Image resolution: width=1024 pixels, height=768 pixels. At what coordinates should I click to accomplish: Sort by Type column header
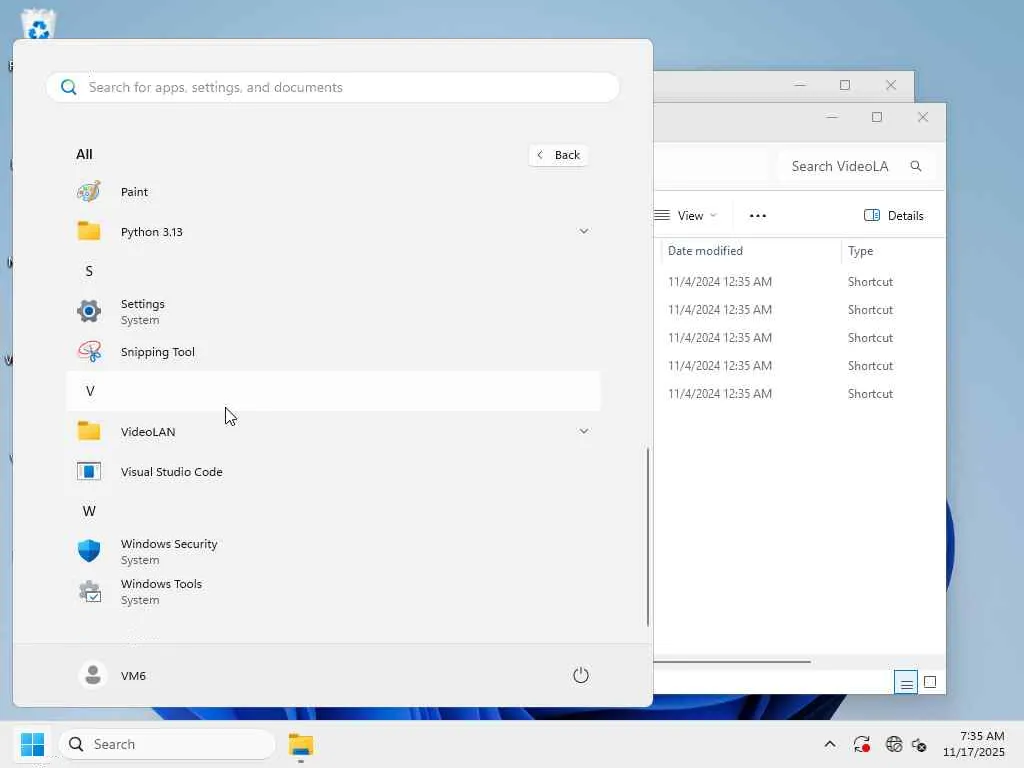(860, 251)
